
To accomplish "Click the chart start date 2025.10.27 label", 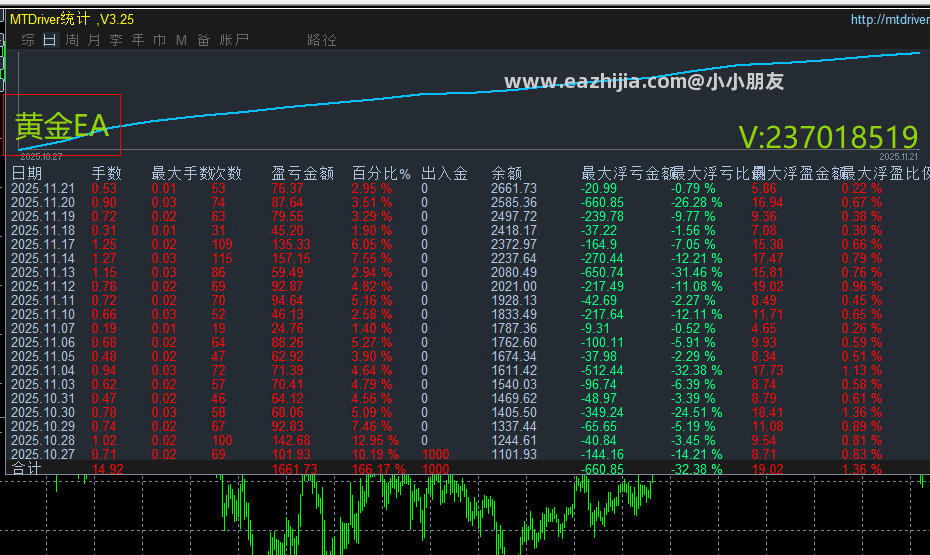I will 41,157.
